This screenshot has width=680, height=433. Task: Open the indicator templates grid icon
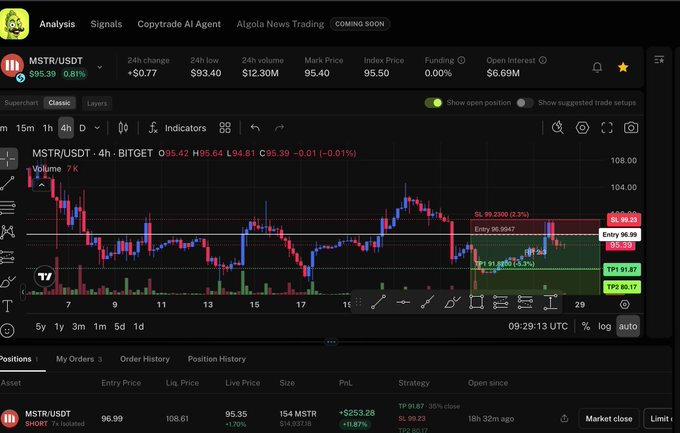point(225,128)
